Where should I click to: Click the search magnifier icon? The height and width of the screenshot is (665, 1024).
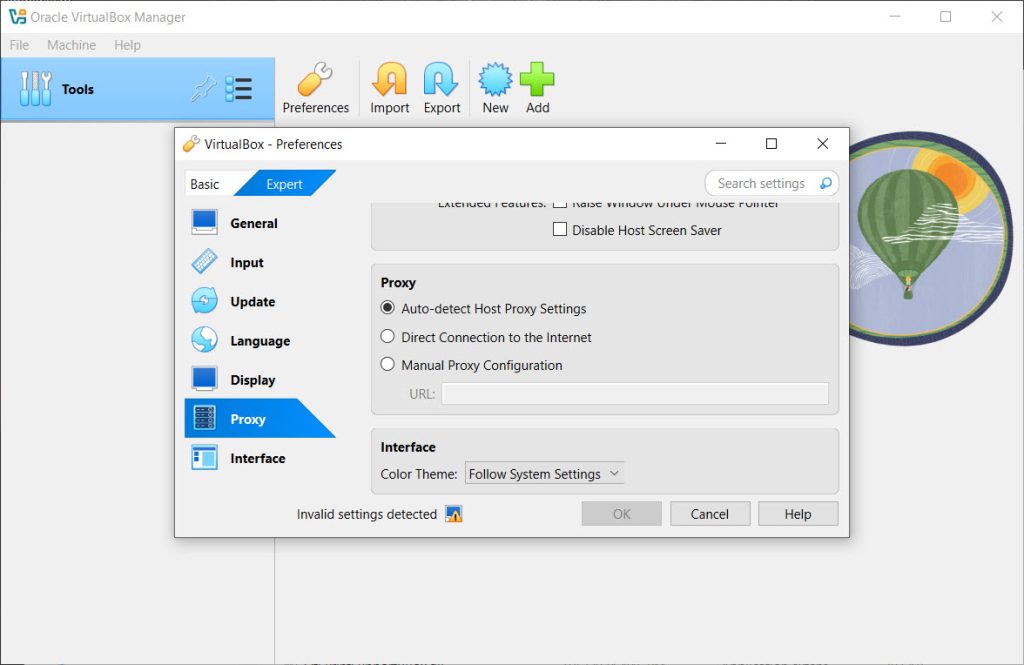[825, 184]
